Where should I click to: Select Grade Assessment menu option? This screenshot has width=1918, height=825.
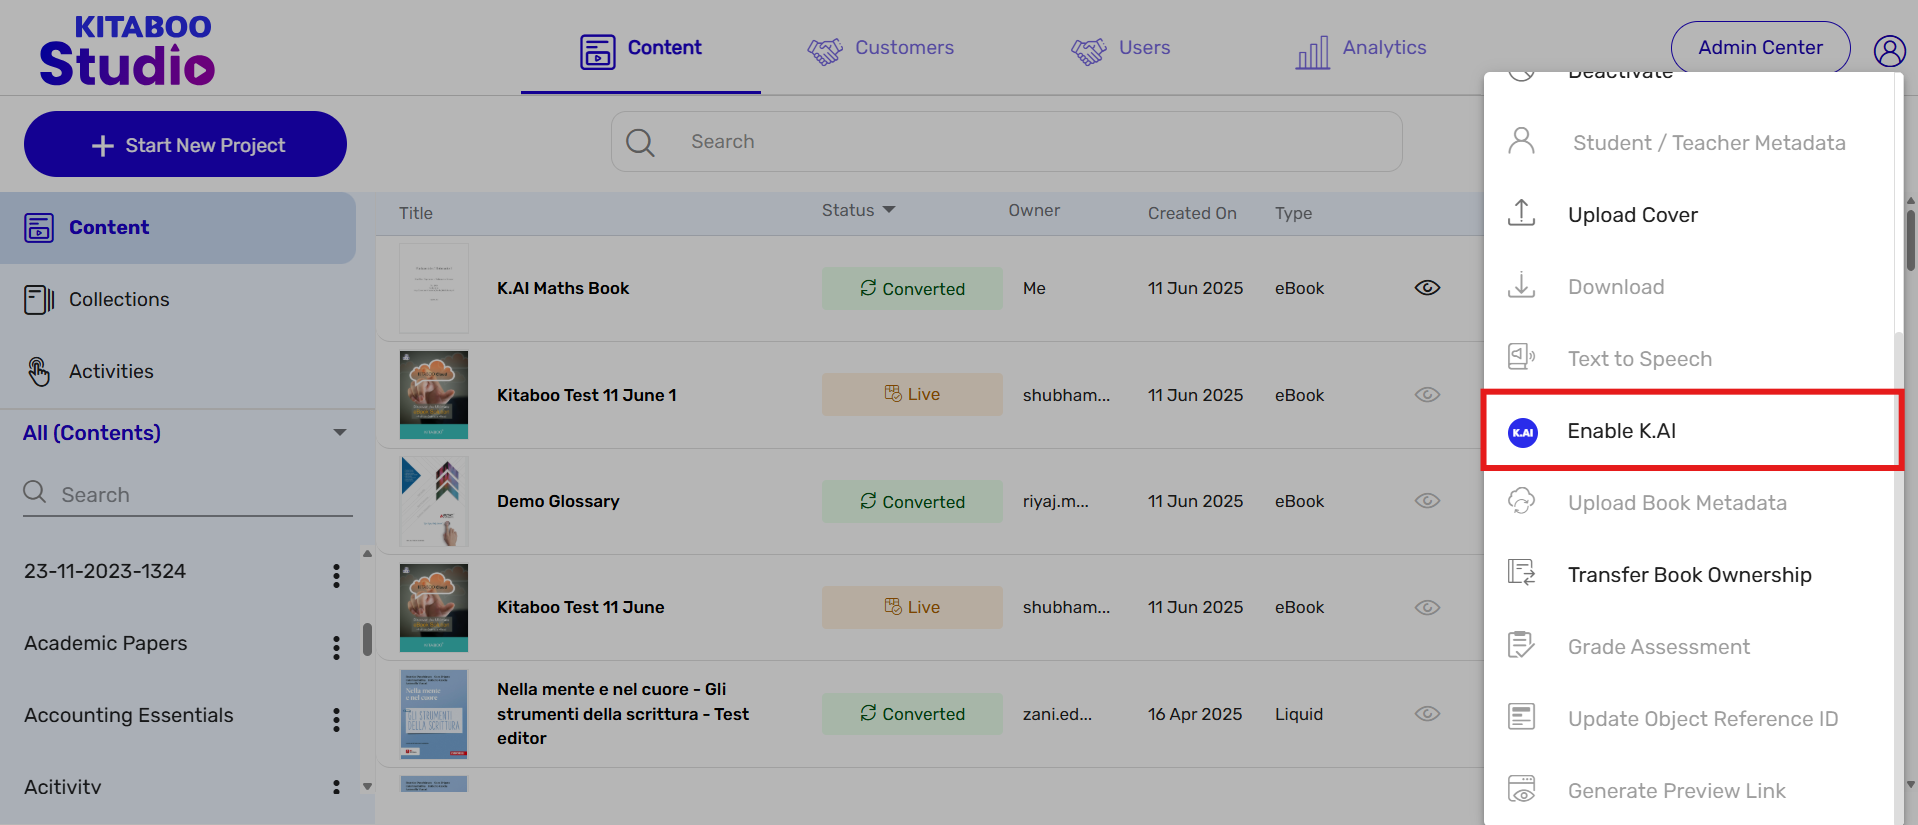click(x=1689, y=647)
